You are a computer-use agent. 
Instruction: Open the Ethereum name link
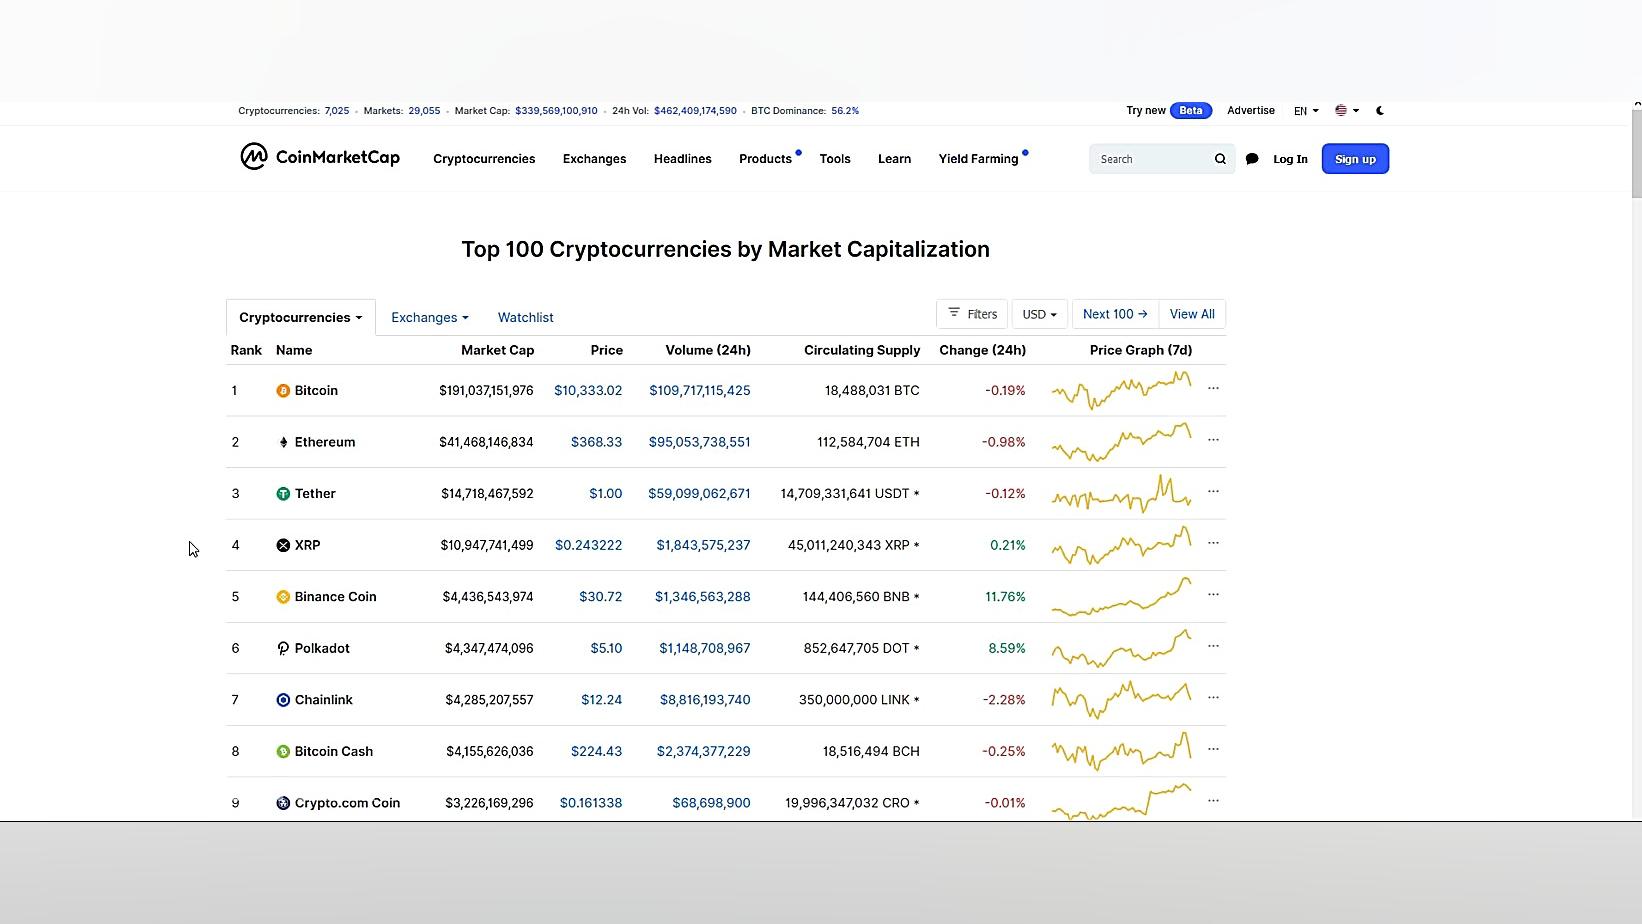click(325, 442)
